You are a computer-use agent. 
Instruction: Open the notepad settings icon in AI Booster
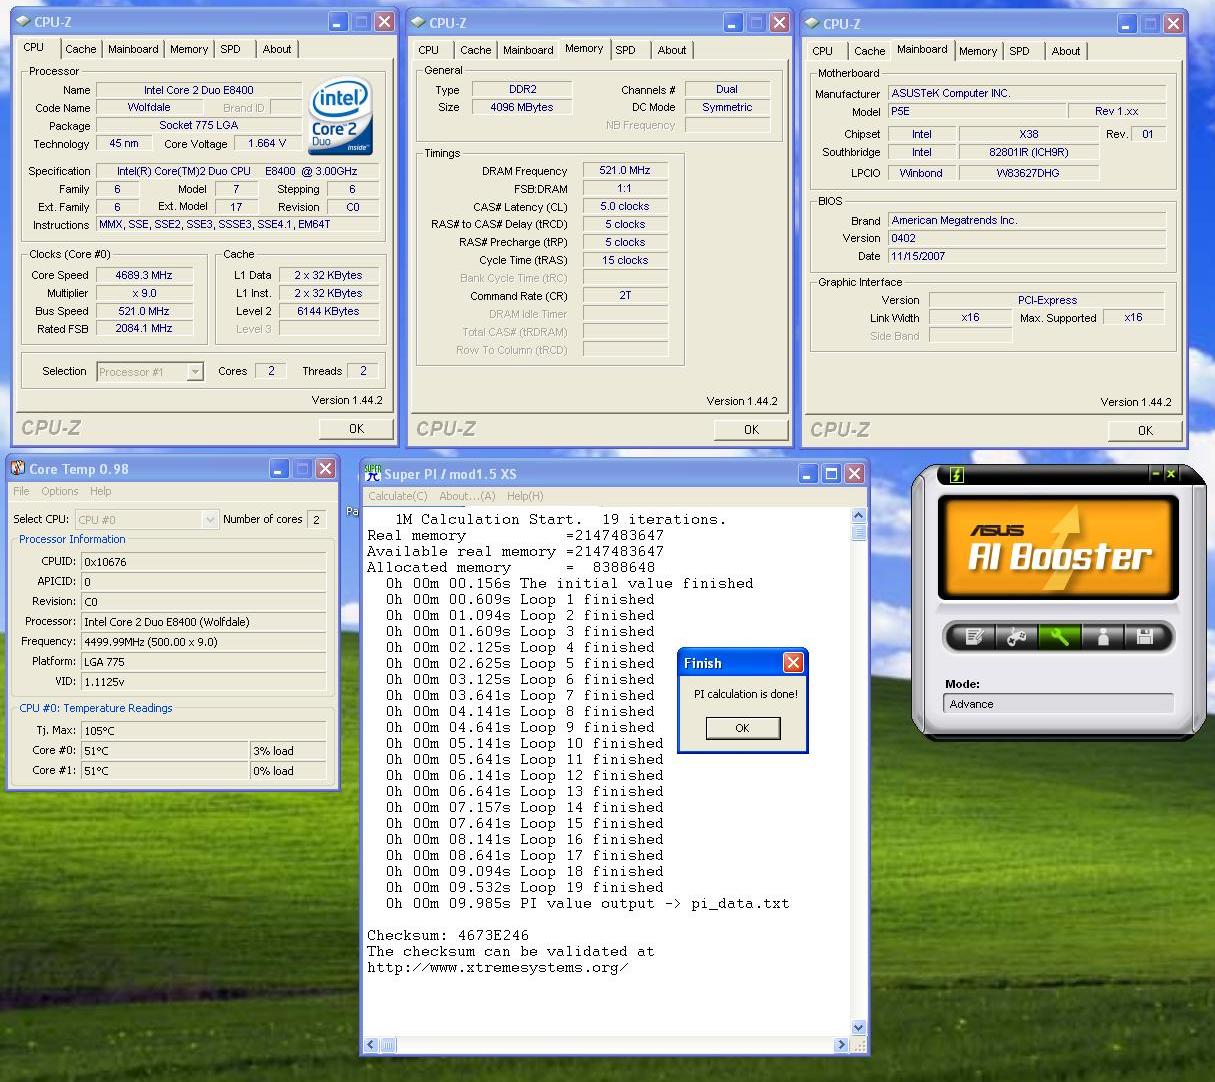coord(975,636)
